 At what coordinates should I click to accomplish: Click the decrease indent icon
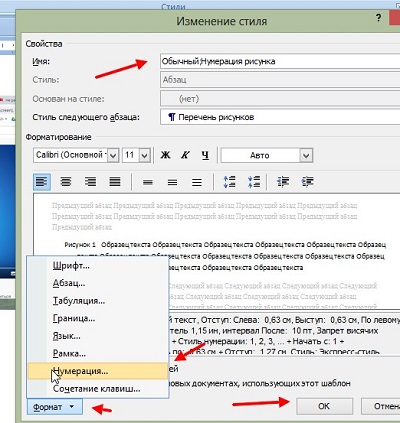(x=283, y=182)
